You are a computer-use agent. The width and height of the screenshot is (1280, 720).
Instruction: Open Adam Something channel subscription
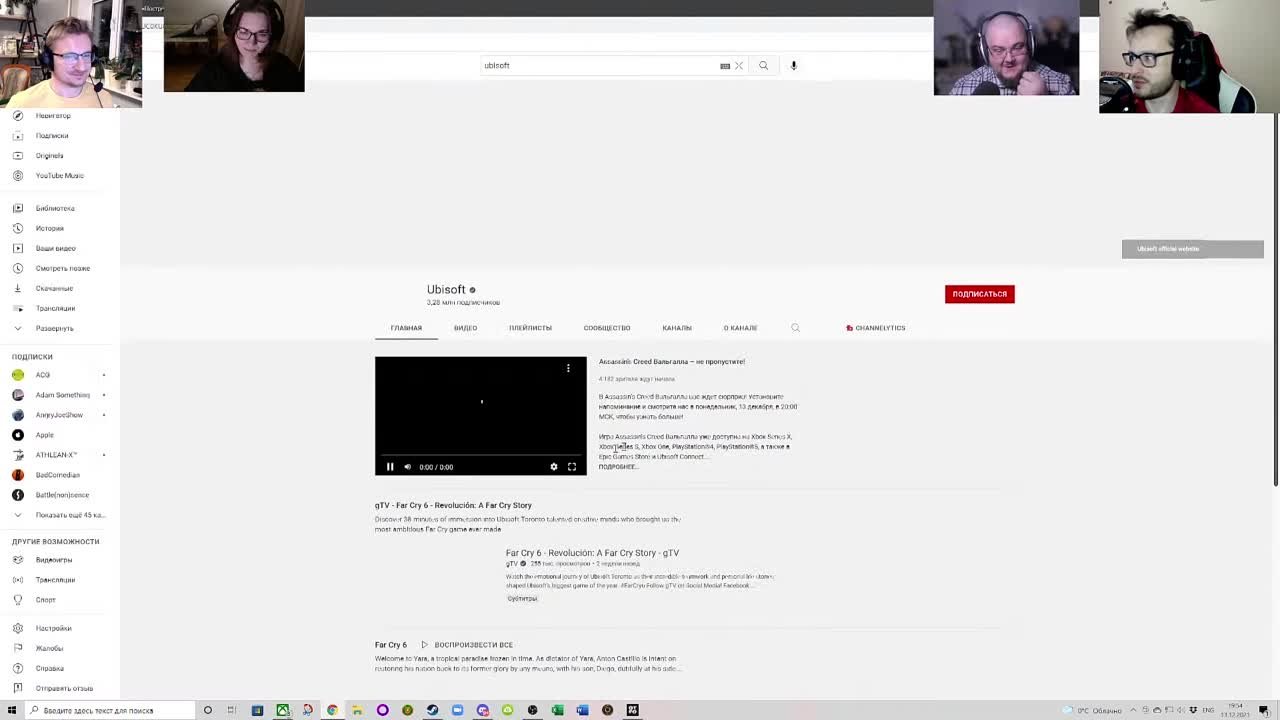63,395
